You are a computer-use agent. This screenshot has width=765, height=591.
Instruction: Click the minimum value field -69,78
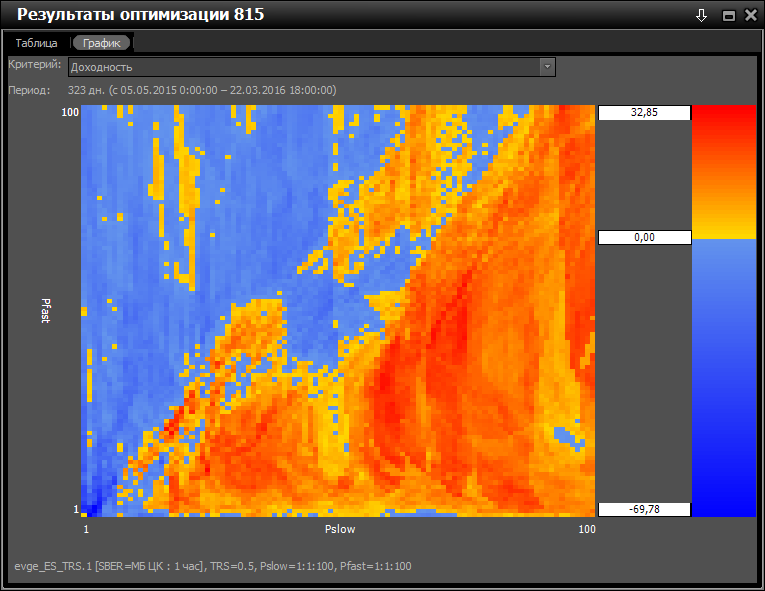pyautogui.click(x=644, y=510)
